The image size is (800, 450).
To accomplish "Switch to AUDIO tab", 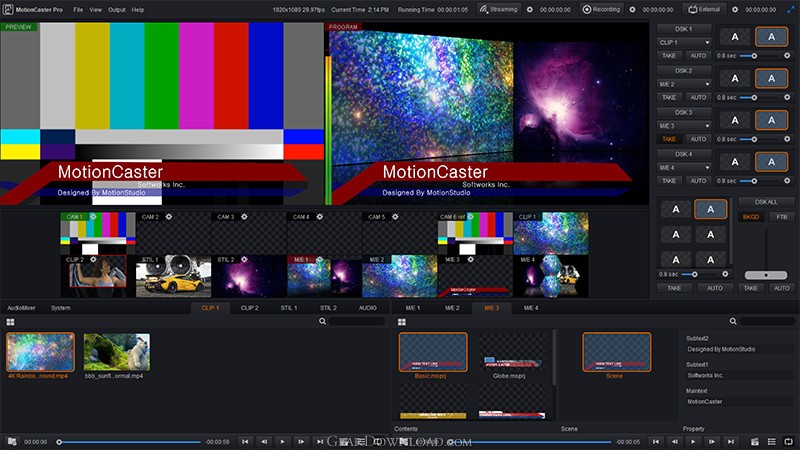I will [x=367, y=308].
